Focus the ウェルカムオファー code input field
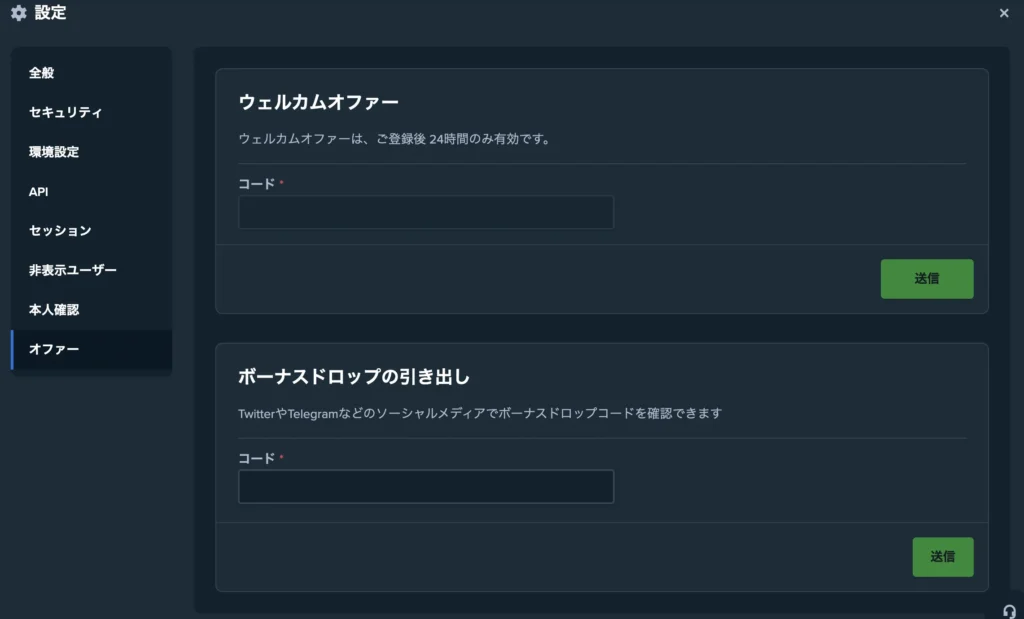This screenshot has height=619, width=1024. click(x=426, y=212)
